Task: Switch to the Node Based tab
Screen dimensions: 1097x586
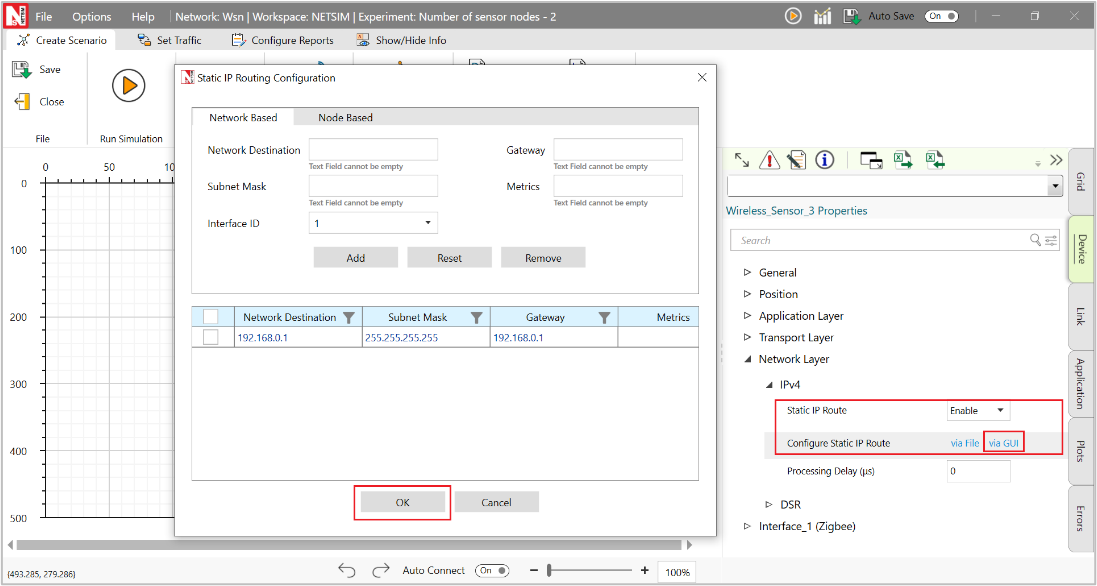Action: (x=345, y=118)
